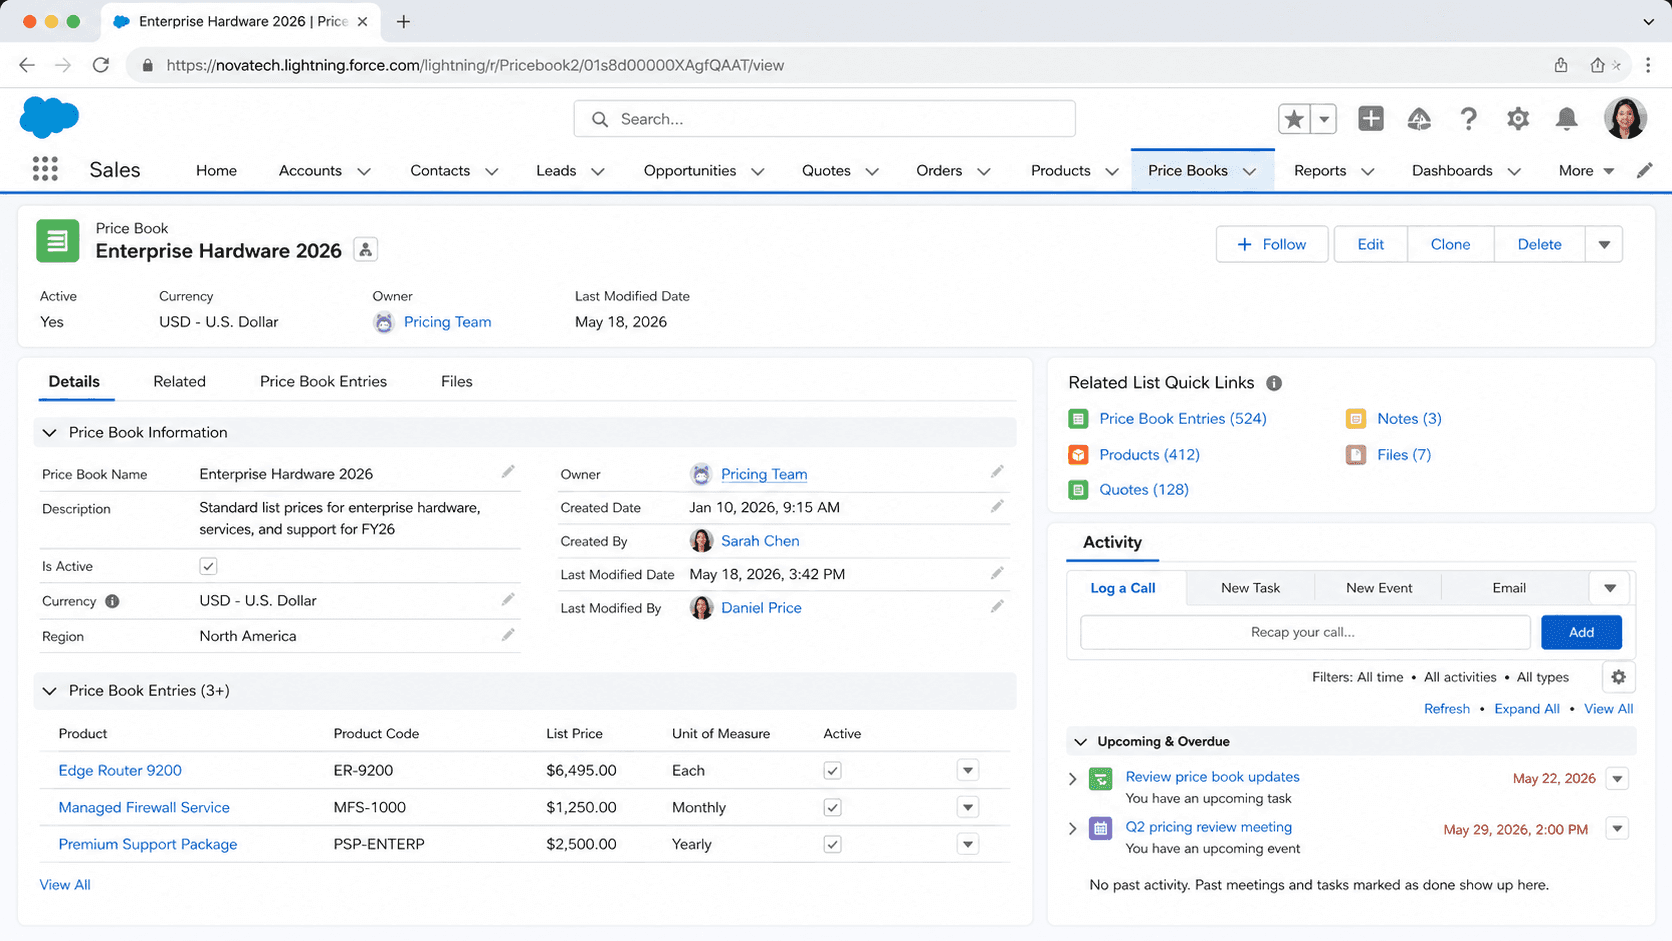Click the Favorites star icon
The height and width of the screenshot is (941, 1672).
1294,119
